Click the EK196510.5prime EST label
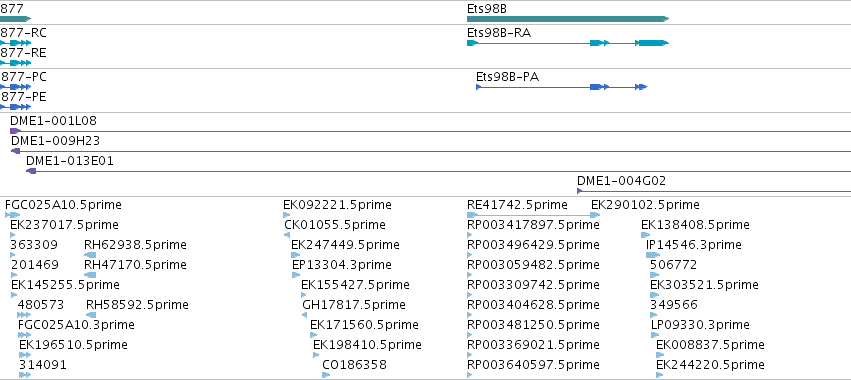The width and height of the screenshot is (851, 380). tap(73, 345)
